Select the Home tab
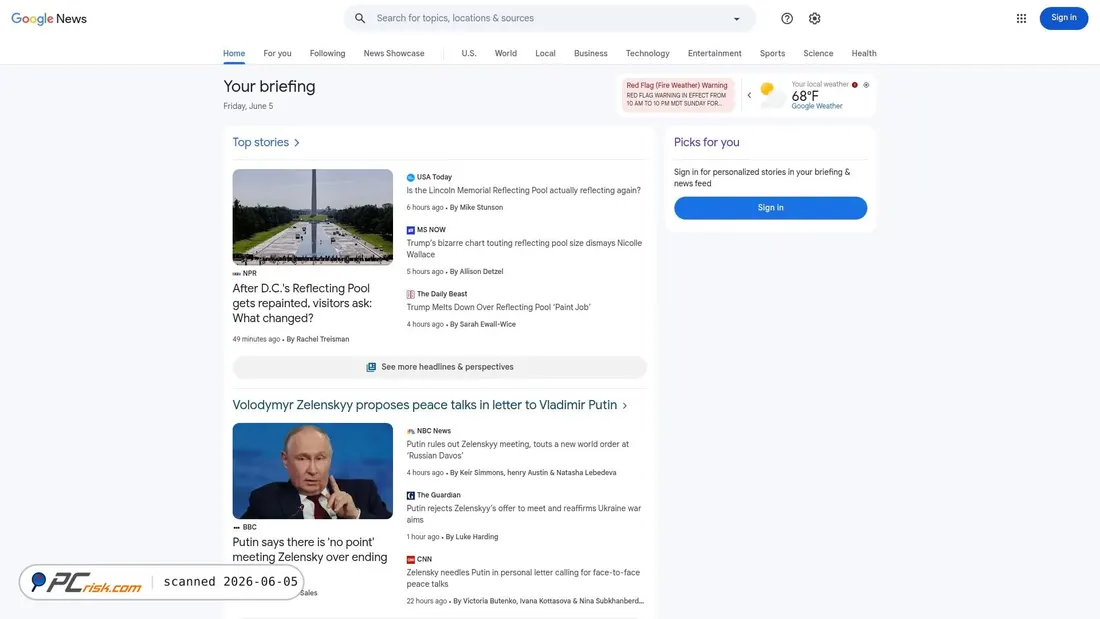The image size is (1100, 619). click(234, 53)
